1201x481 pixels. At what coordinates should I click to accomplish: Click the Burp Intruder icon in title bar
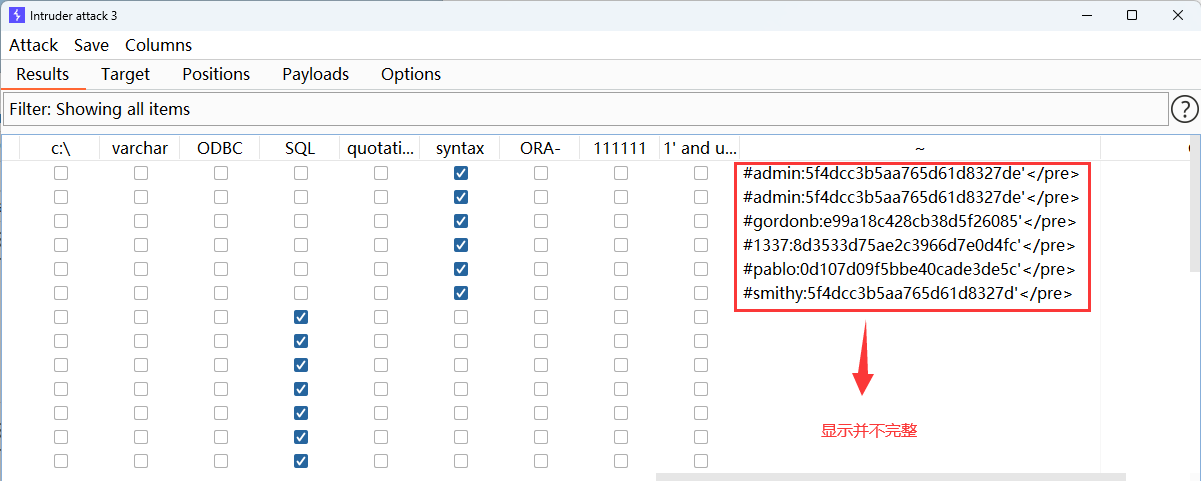pos(16,15)
